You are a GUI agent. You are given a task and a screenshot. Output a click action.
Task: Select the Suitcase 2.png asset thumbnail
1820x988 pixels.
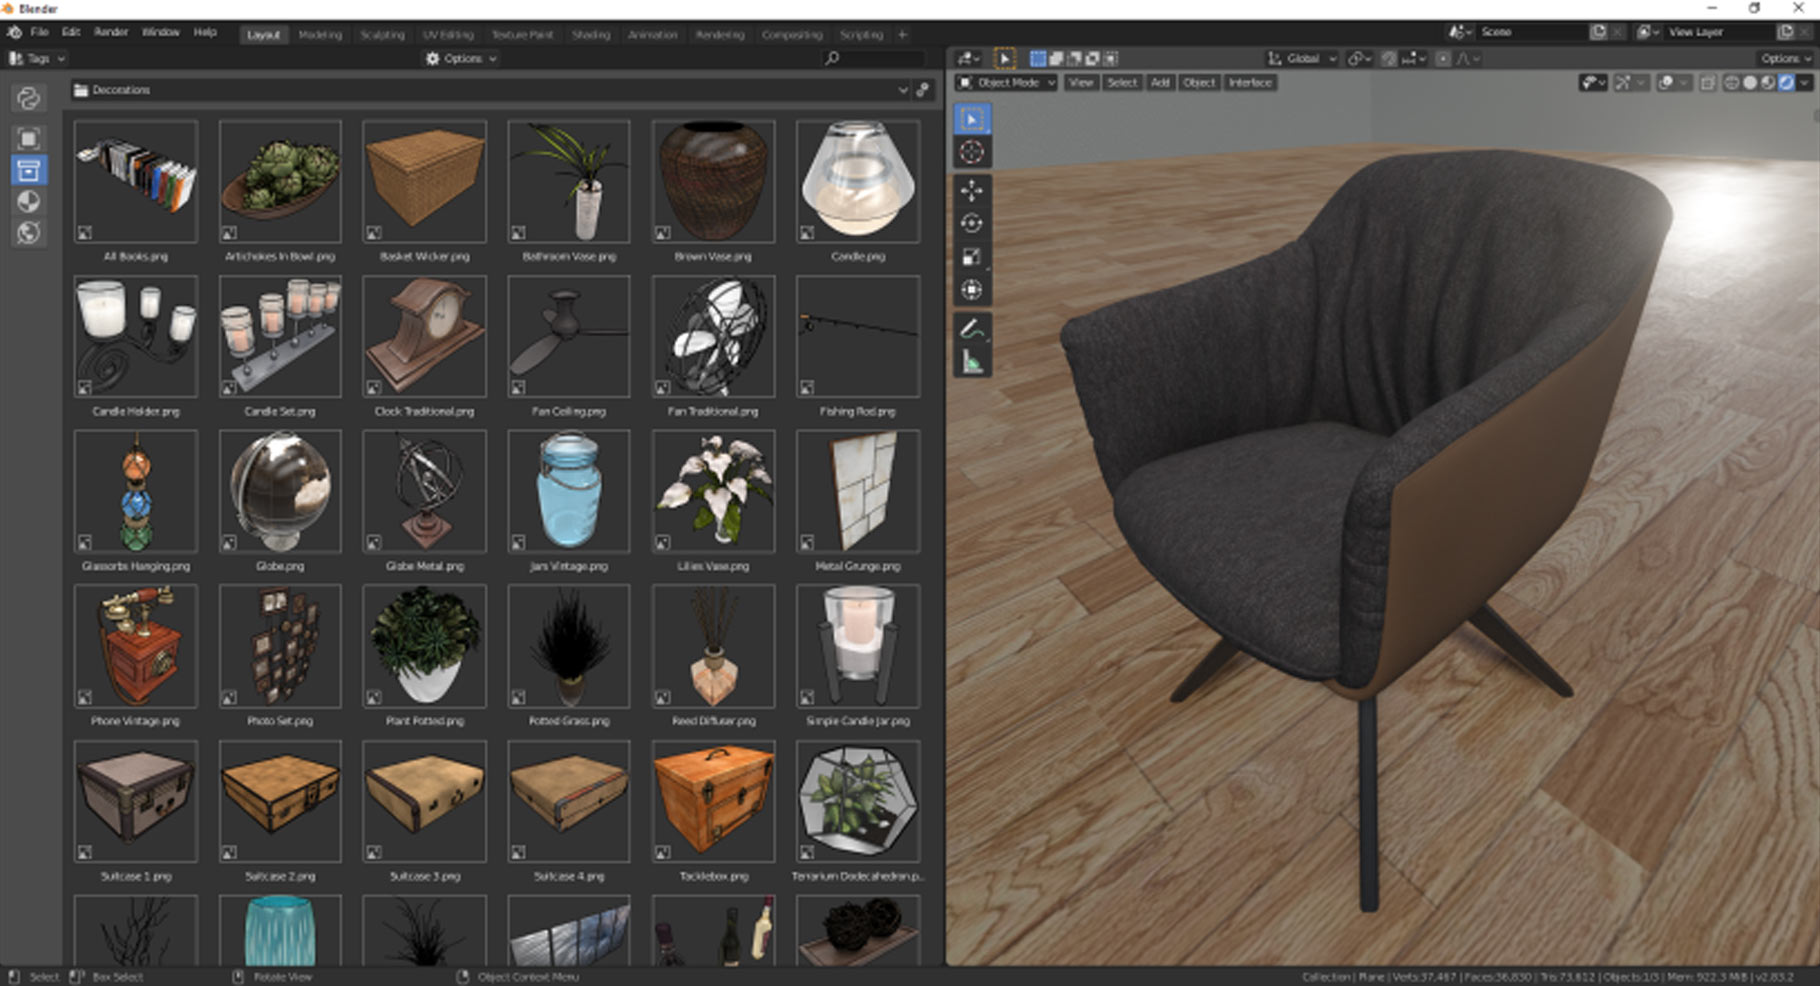click(280, 800)
